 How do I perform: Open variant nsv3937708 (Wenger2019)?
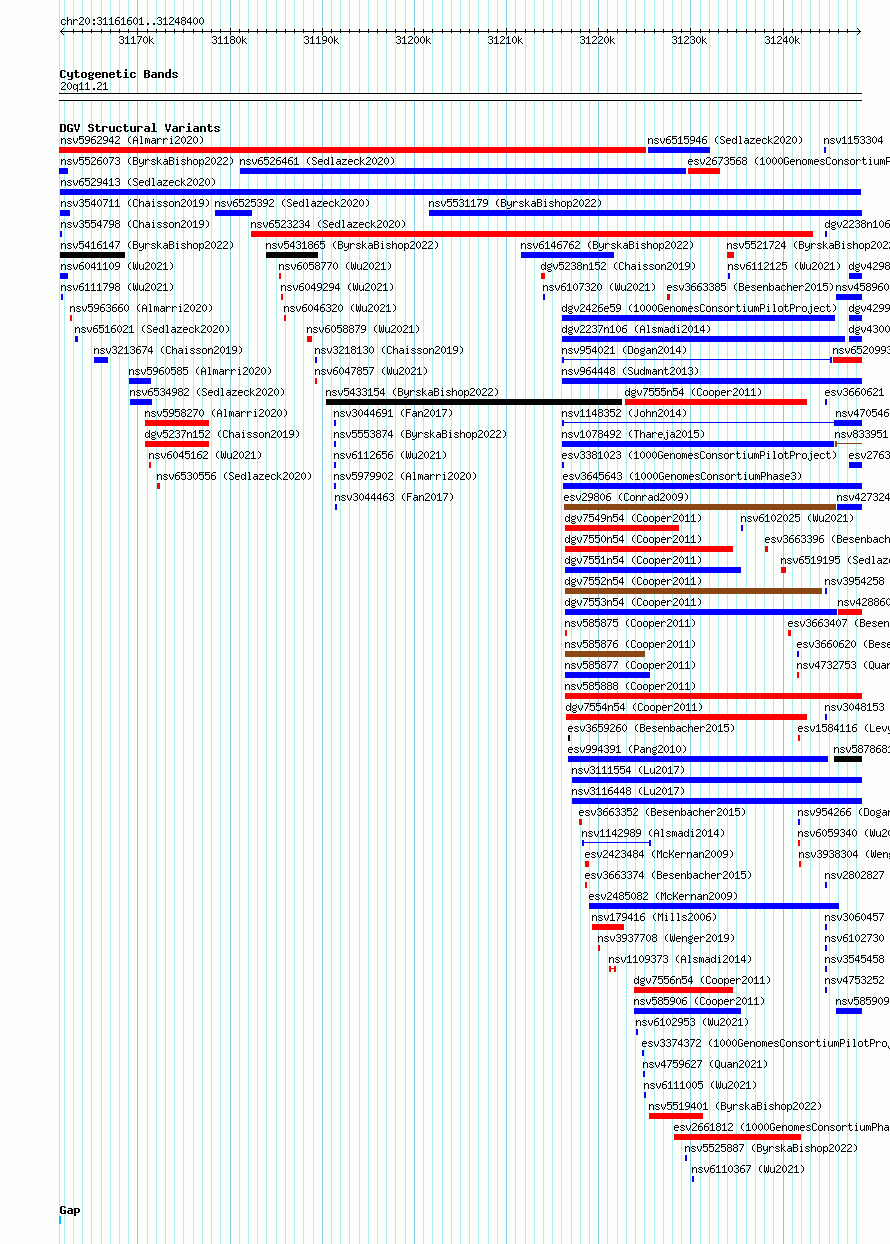(666, 939)
